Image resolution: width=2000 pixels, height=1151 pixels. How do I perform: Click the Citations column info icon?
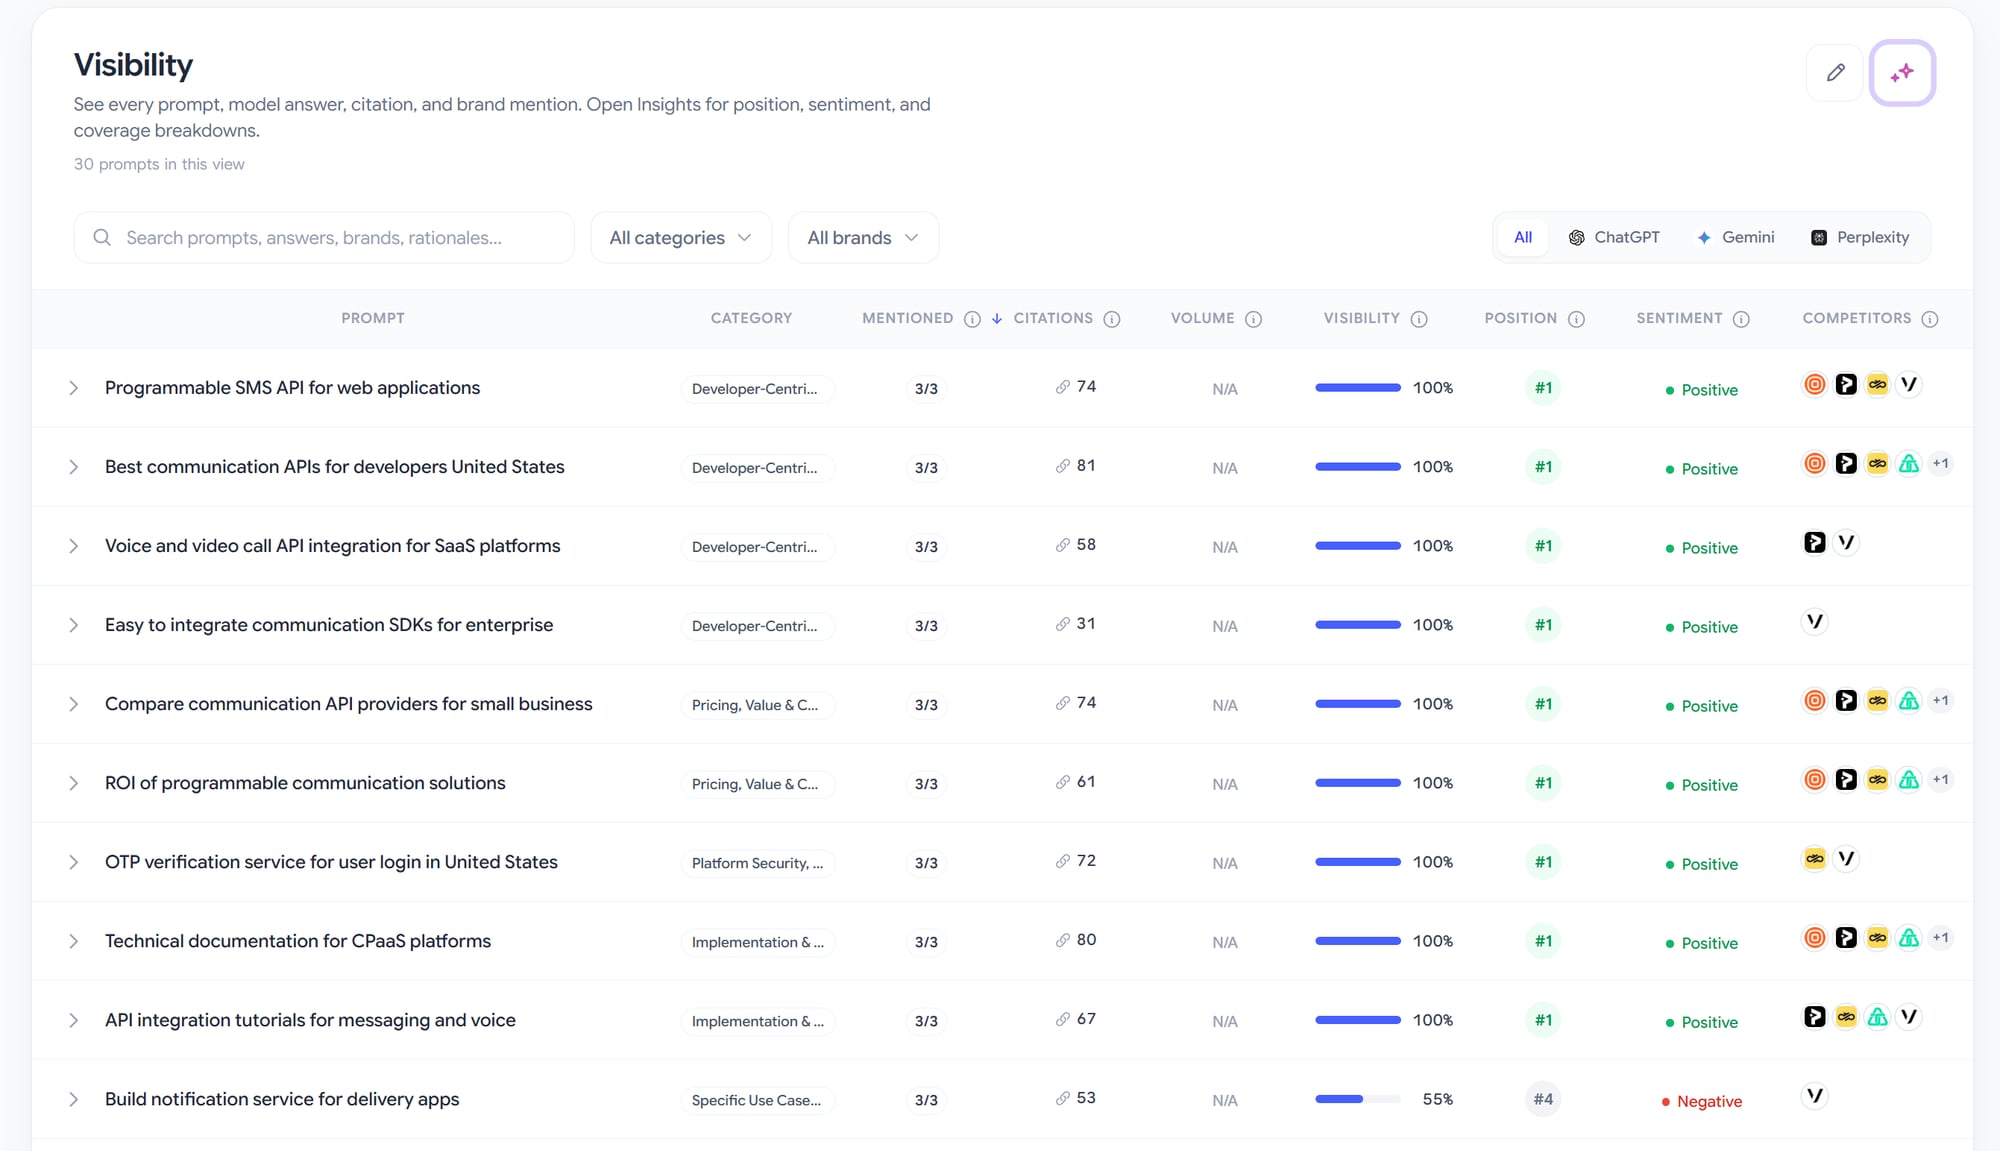tap(1112, 319)
